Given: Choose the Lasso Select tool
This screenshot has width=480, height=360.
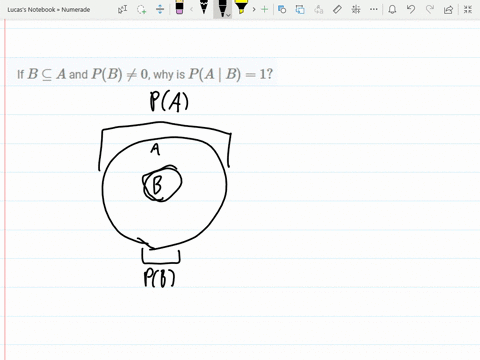Looking at the screenshot, I should pos(142,9).
